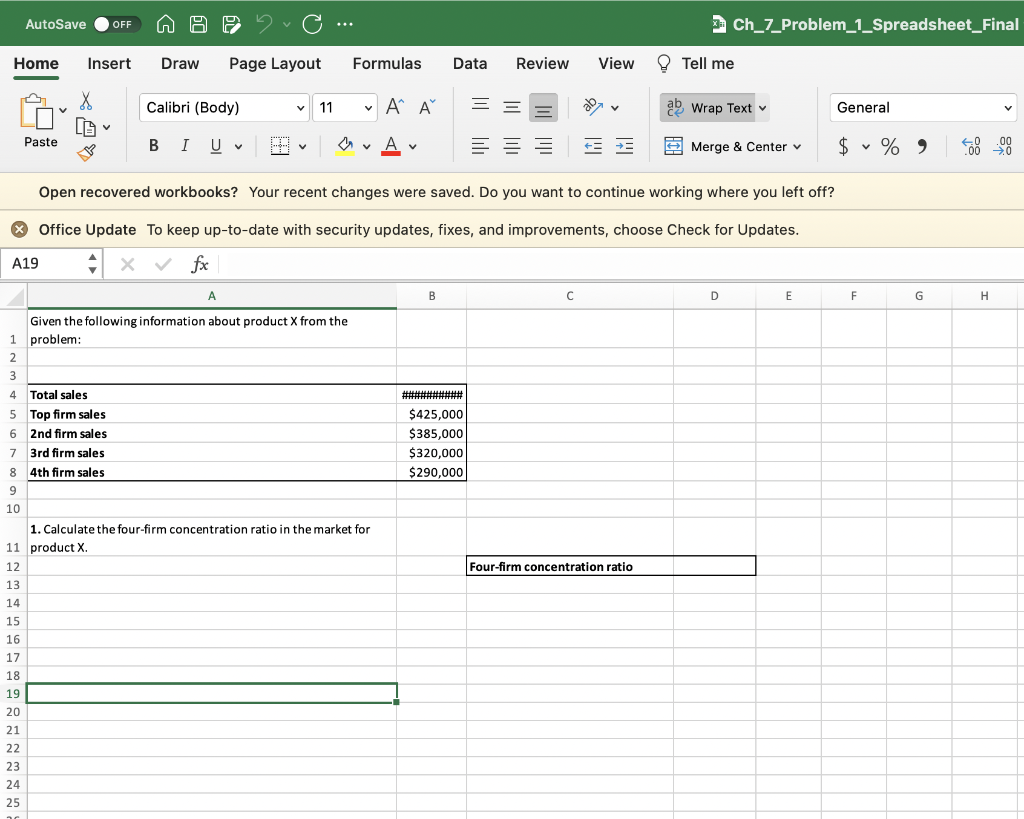Open borders dropdown arrow
Image resolution: width=1024 pixels, height=819 pixels.
(302, 146)
